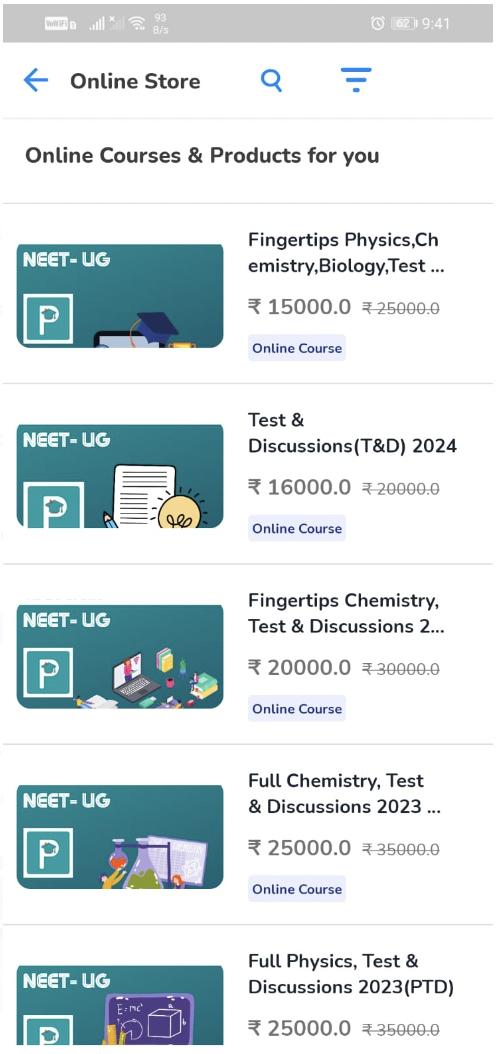Open Test & Discussions 2024 thumbnail
The height and width of the screenshot is (1054, 496).
pos(120,476)
